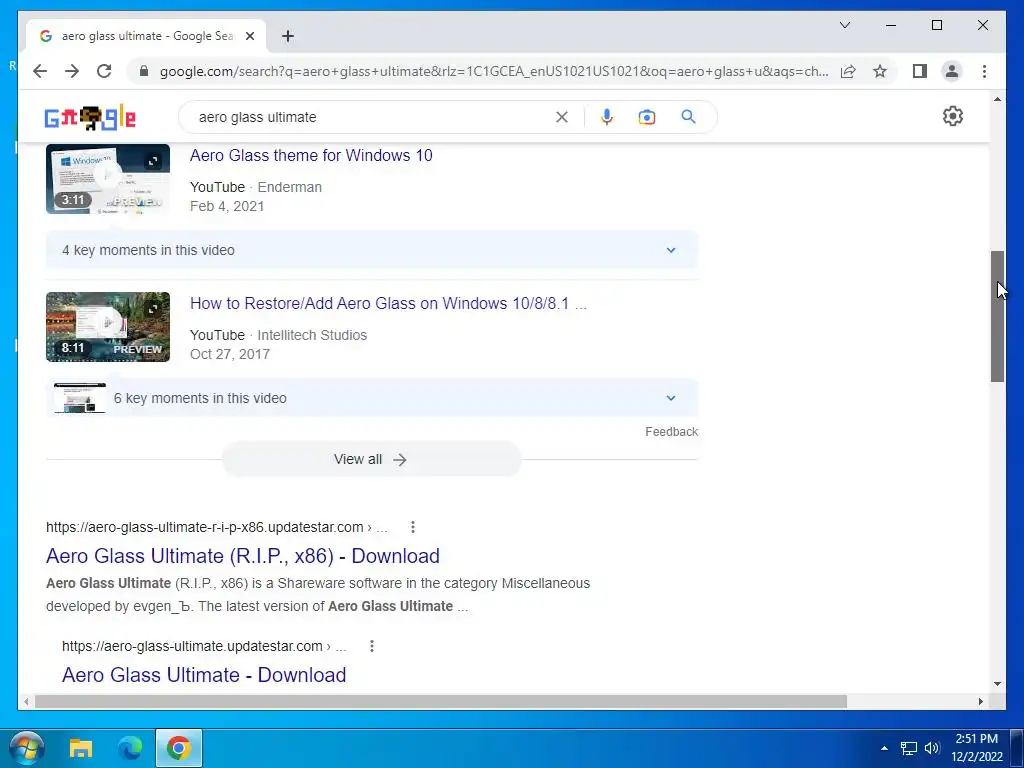The width and height of the screenshot is (1024, 768).
Task: Open the Windows Start menu
Action: pyautogui.click(x=27, y=748)
